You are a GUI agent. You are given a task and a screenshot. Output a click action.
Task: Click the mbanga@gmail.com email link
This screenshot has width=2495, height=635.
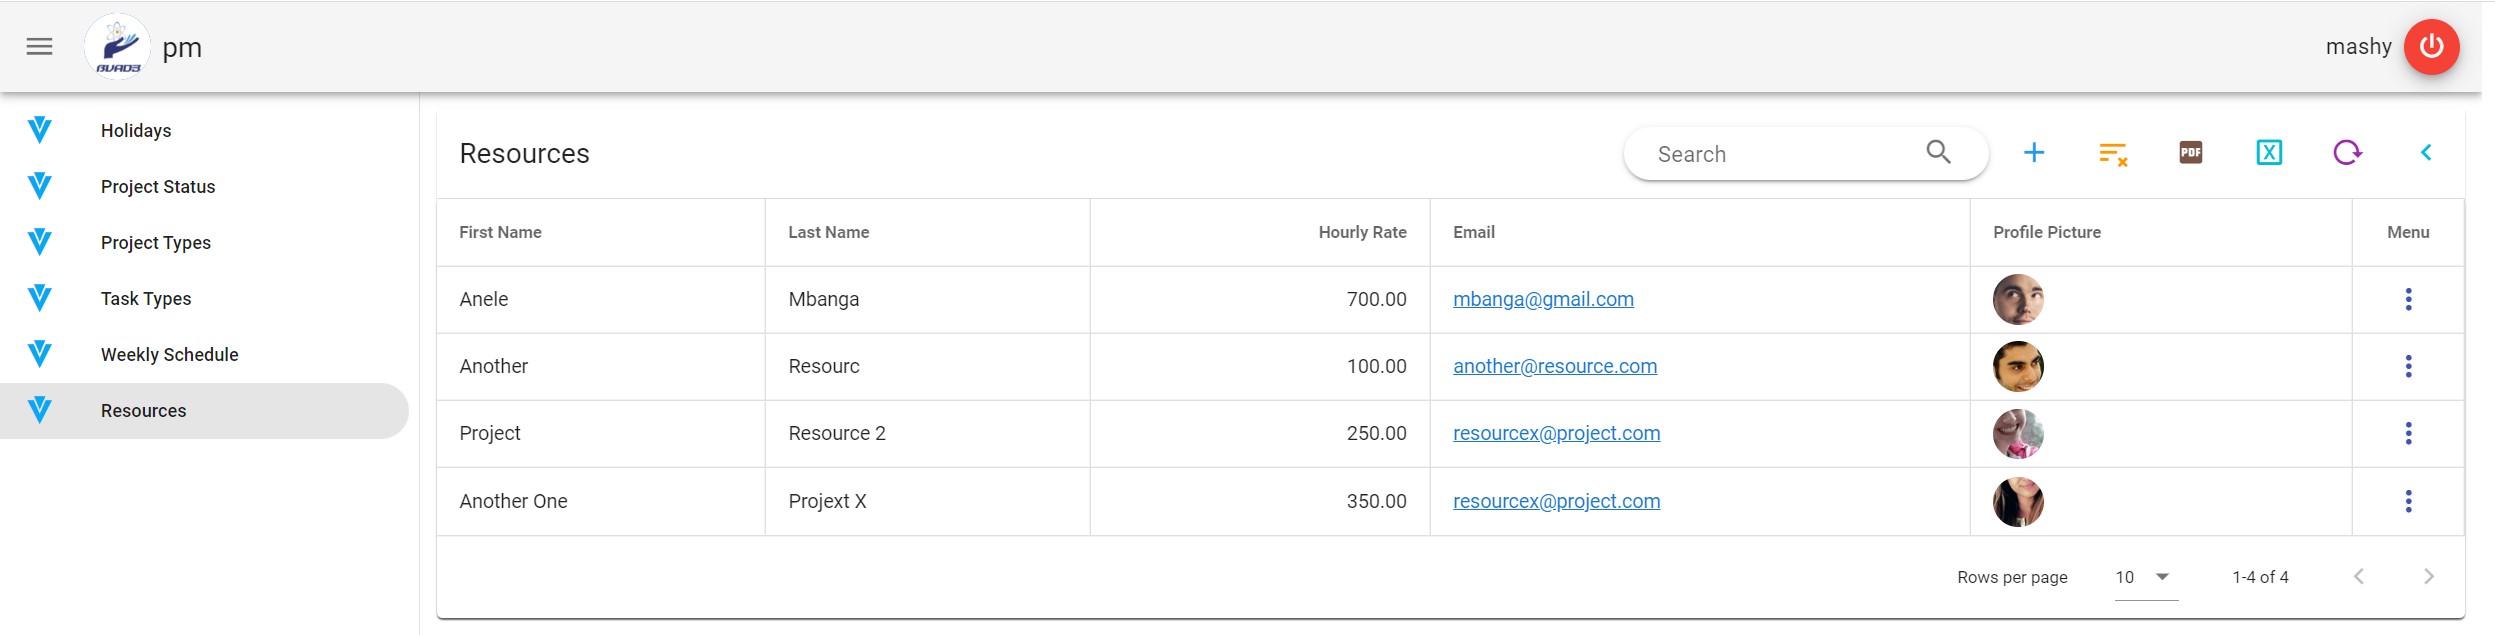(1543, 299)
